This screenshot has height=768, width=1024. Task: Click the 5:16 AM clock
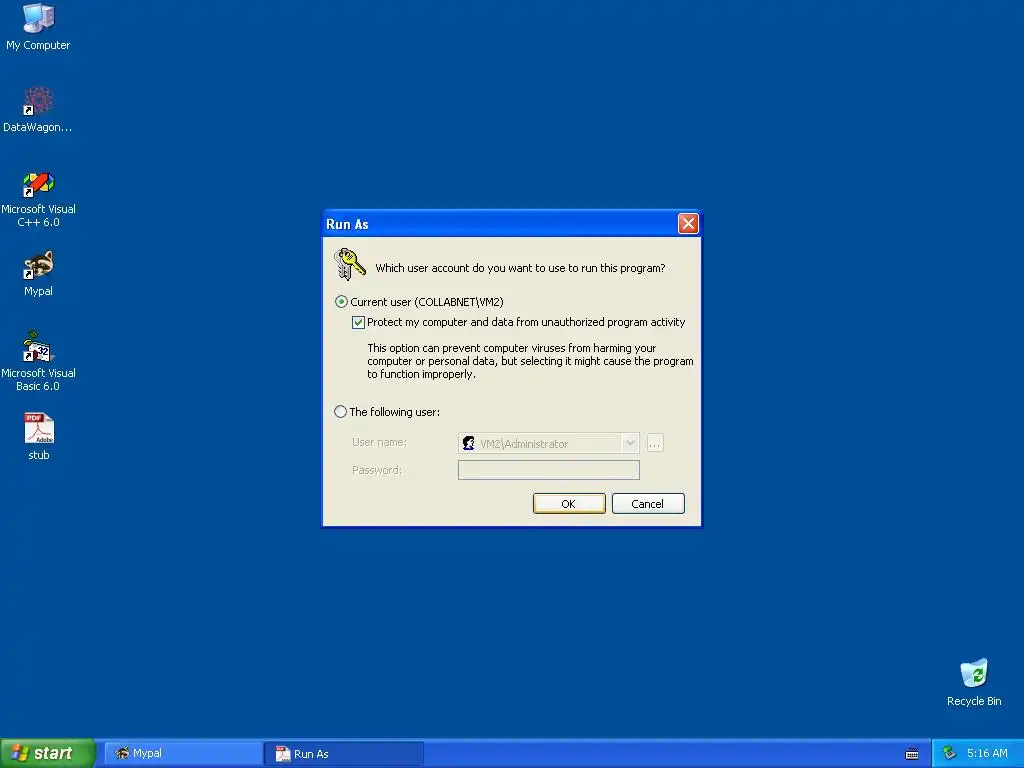point(987,754)
